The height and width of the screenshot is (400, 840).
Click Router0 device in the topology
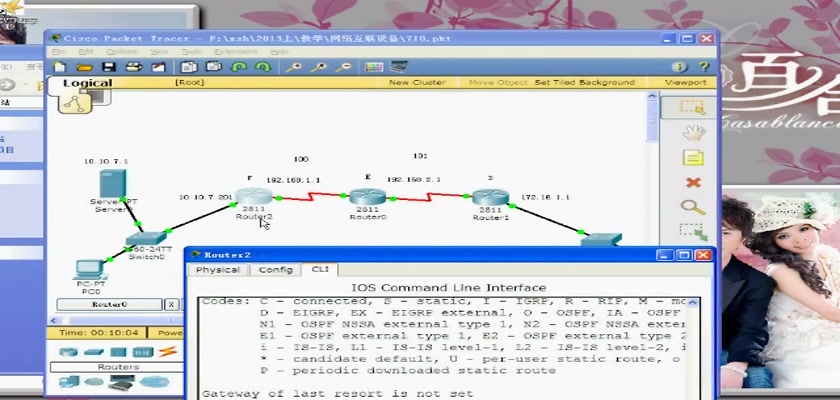pyautogui.click(x=368, y=196)
